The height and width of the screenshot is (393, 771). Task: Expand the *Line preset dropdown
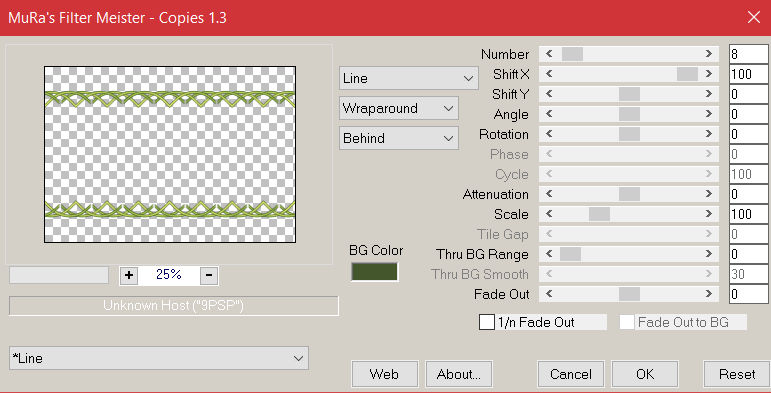[x=159, y=358]
